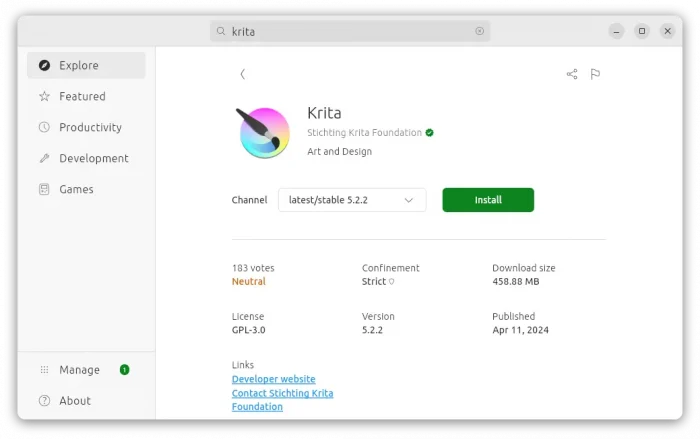Click into the krita search box

tap(350, 31)
